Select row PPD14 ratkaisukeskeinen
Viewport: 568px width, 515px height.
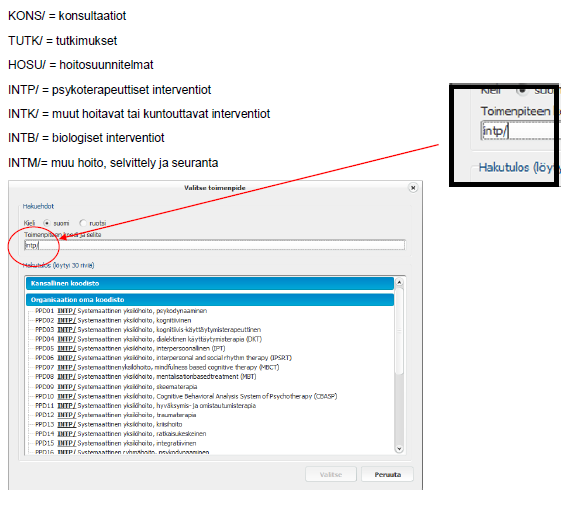(x=121, y=434)
